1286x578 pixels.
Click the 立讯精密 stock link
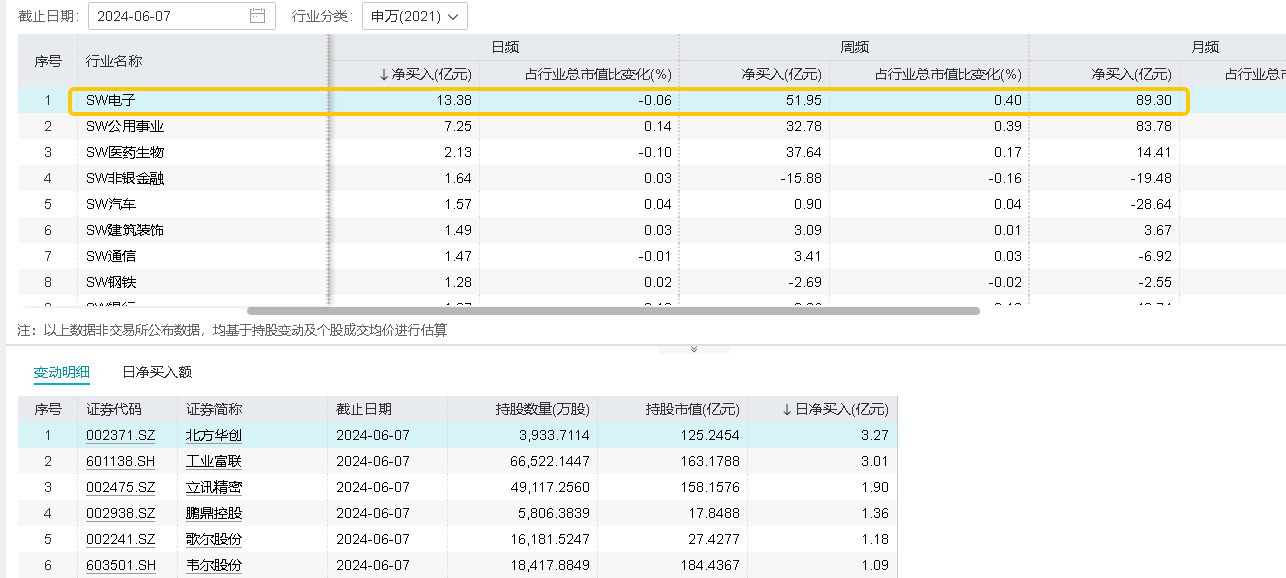(x=214, y=488)
